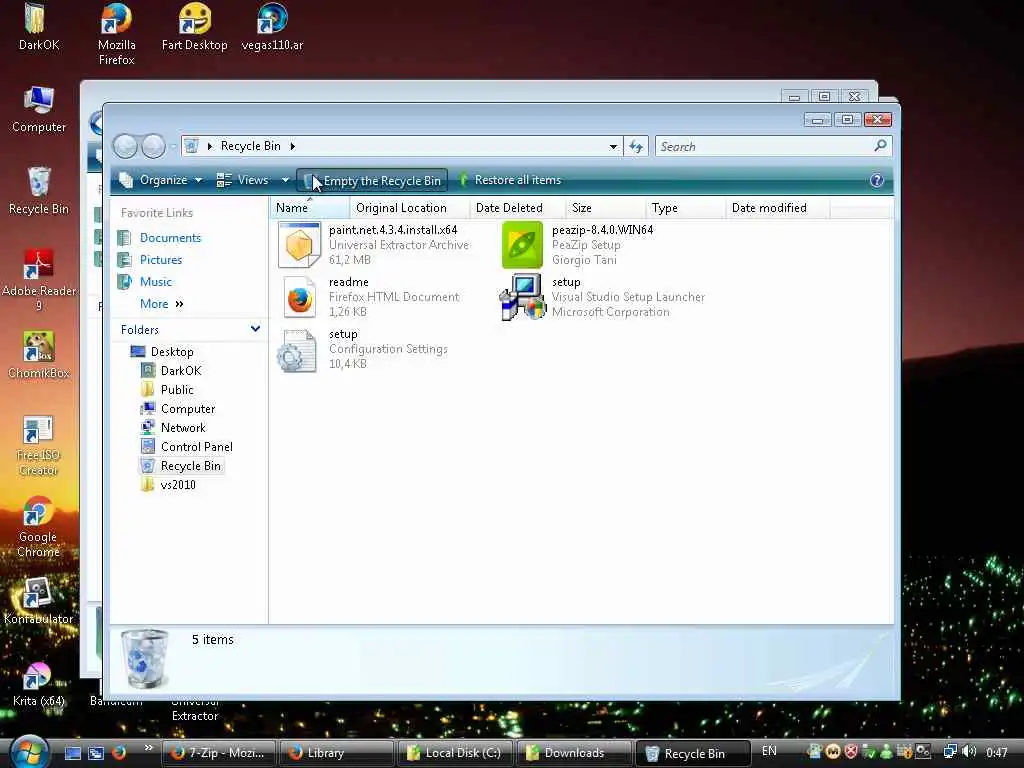Switch to 7-Zip - Mozilla taskbar button

218,753
